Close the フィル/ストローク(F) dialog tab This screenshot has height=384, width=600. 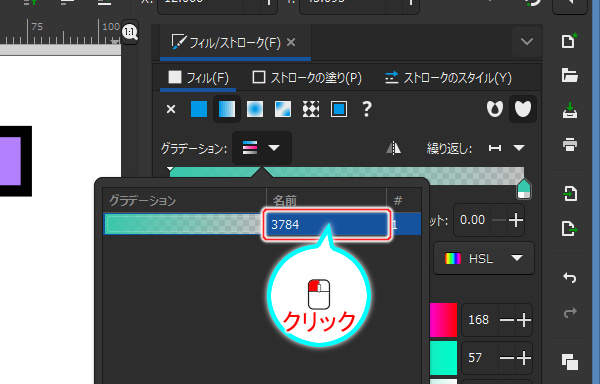(291, 42)
